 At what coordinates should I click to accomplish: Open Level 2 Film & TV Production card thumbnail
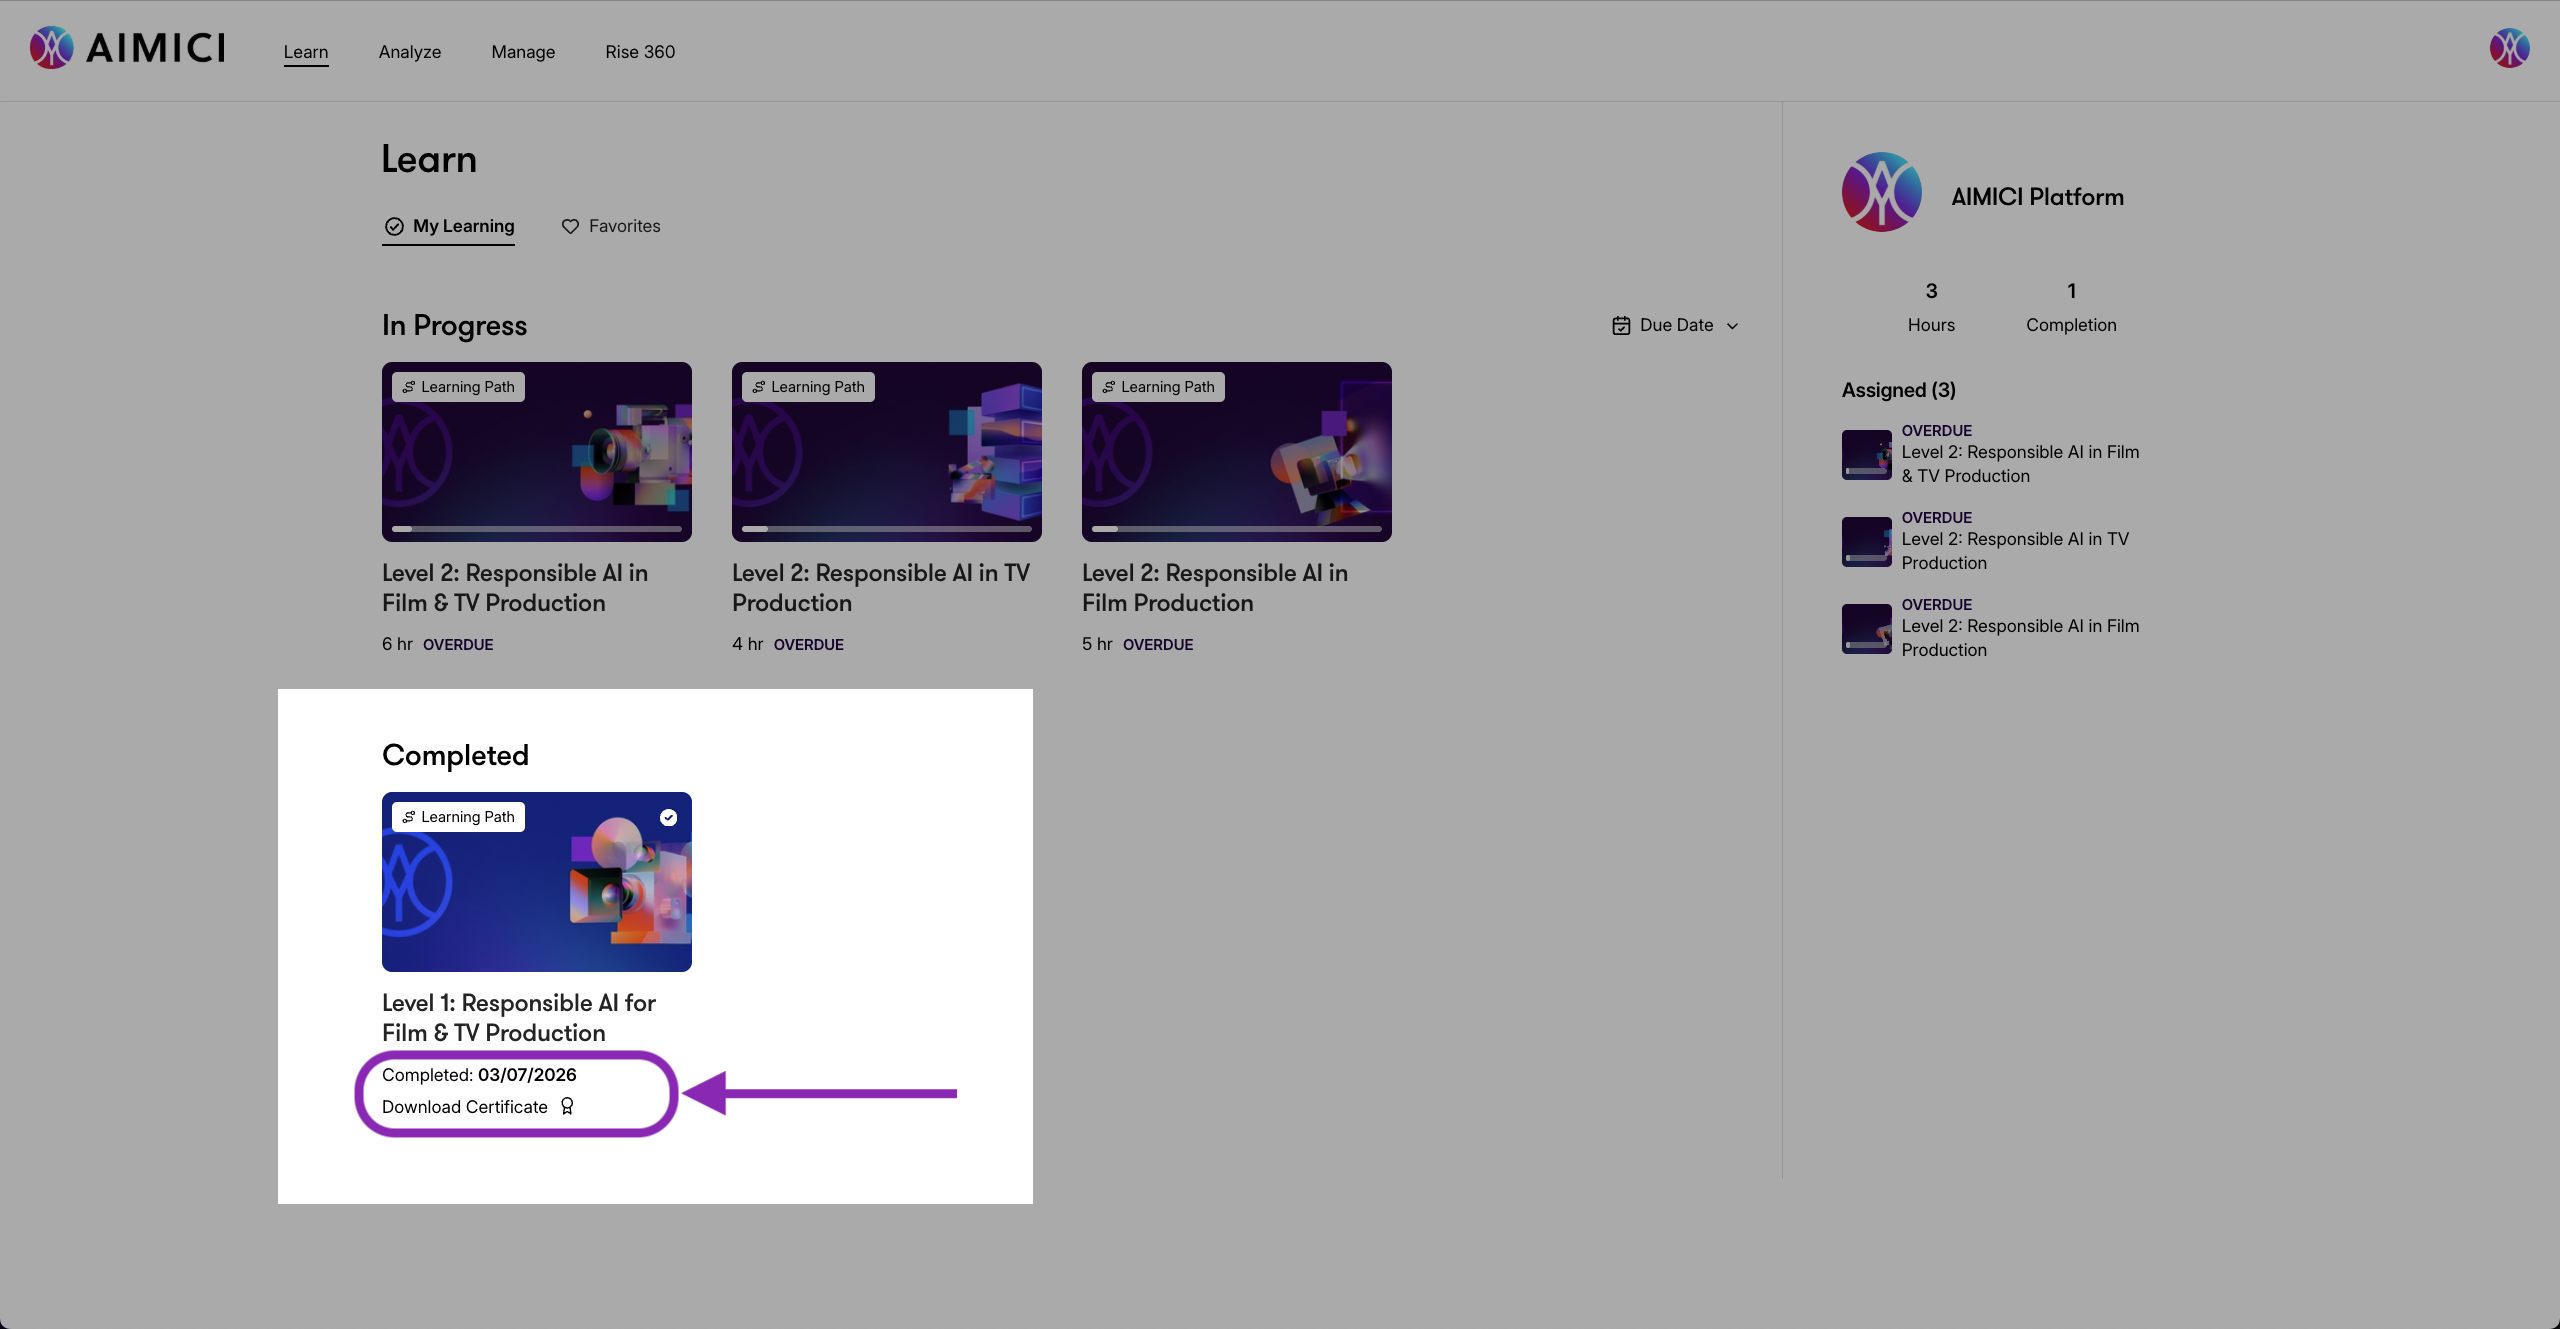tap(537, 452)
